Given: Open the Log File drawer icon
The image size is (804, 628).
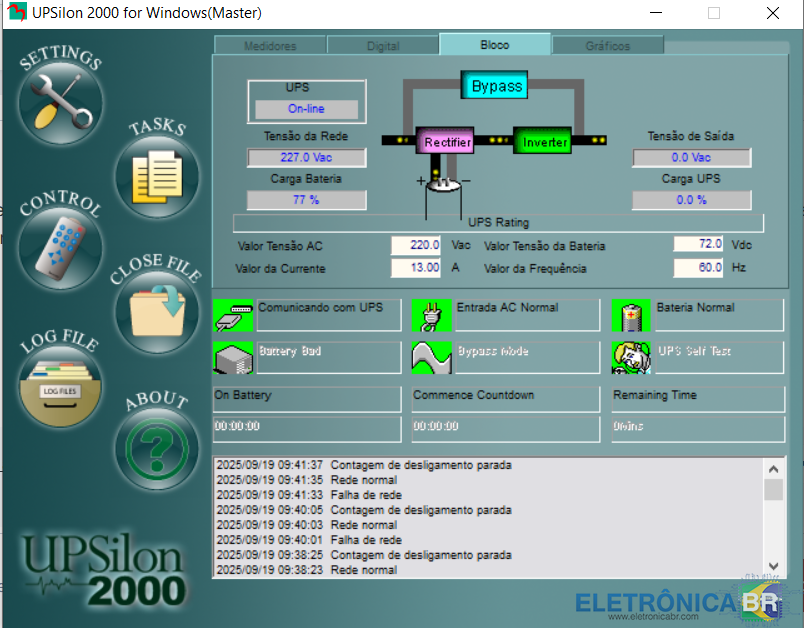Looking at the screenshot, I should pyautogui.click(x=60, y=385).
